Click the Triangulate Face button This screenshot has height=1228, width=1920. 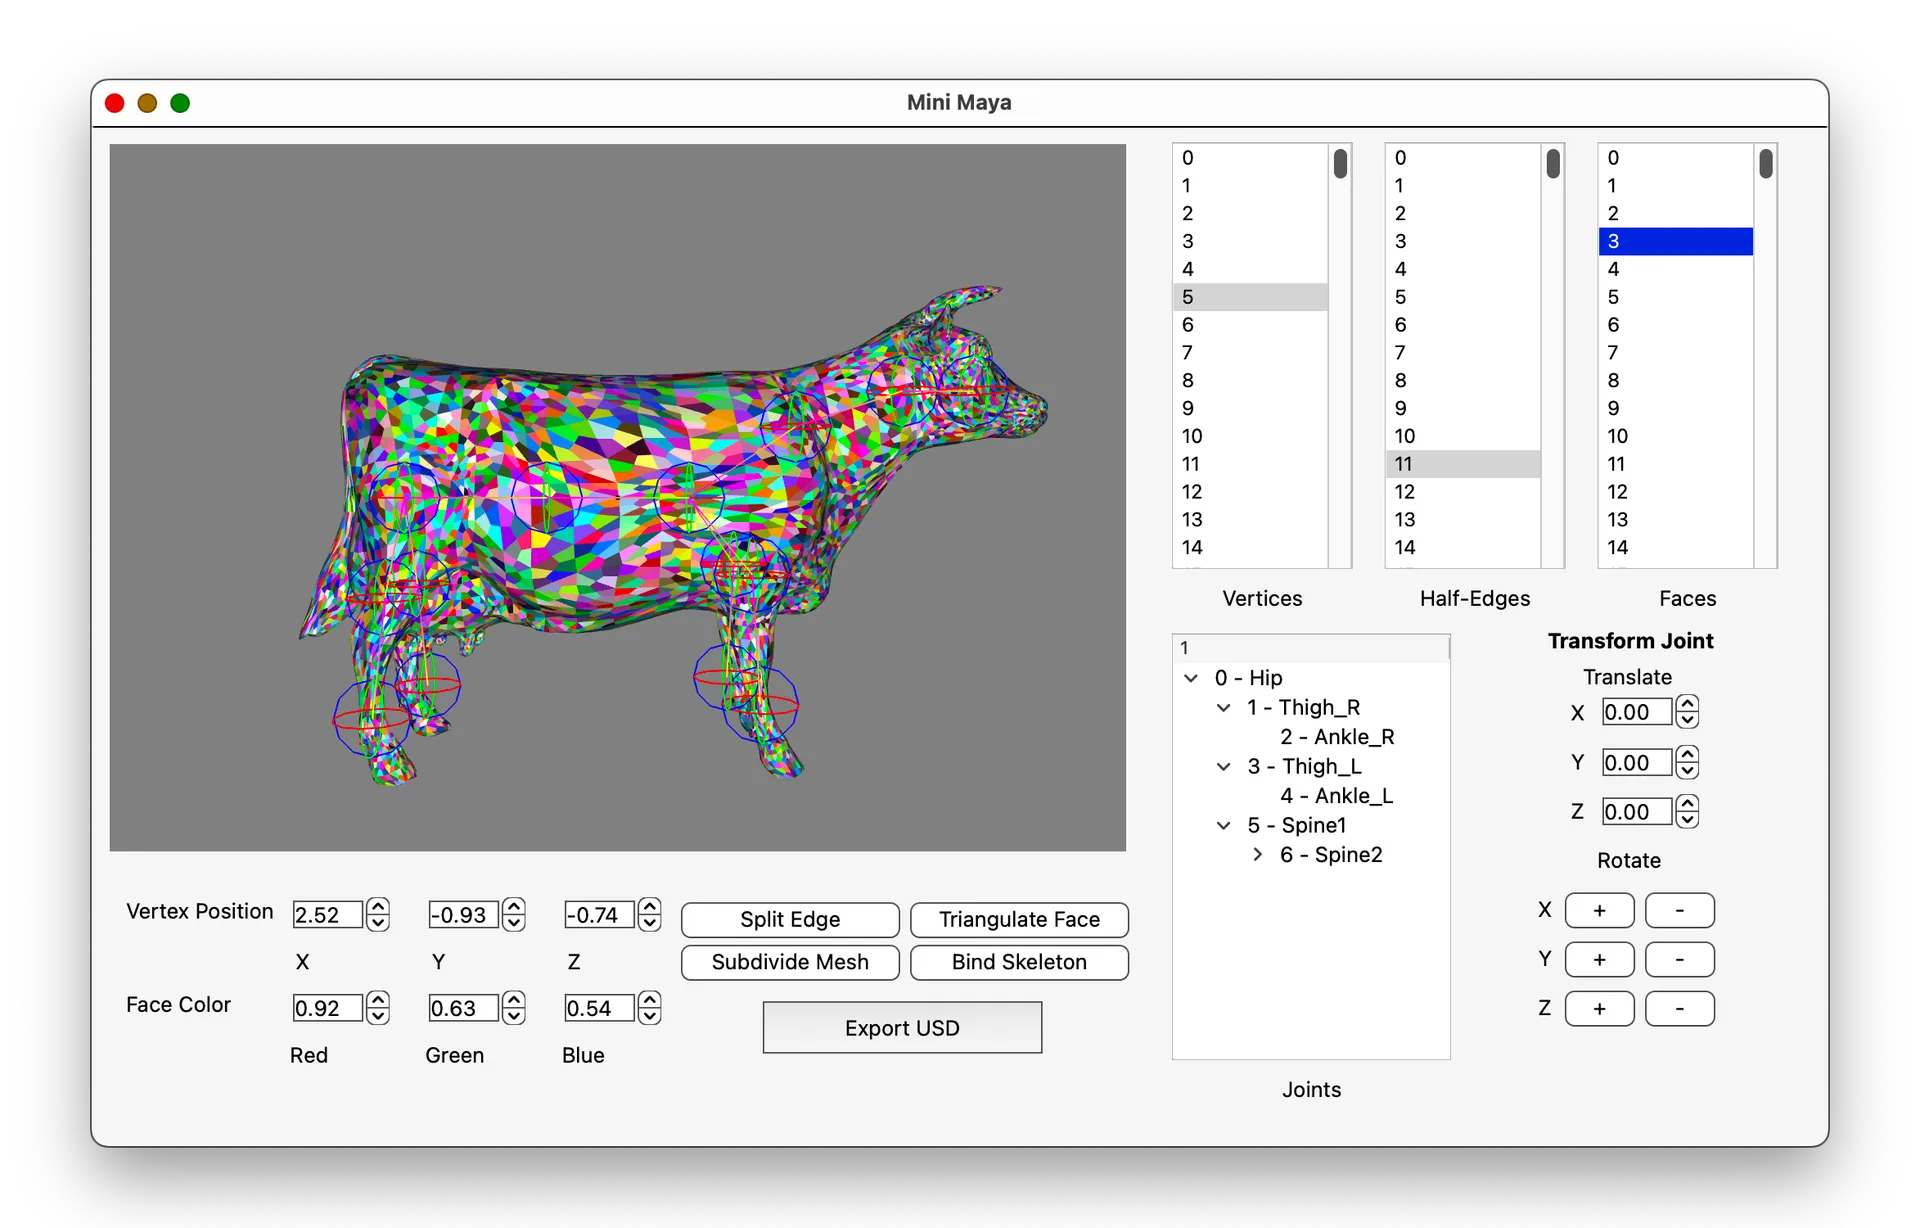click(x=1019, y=919)
